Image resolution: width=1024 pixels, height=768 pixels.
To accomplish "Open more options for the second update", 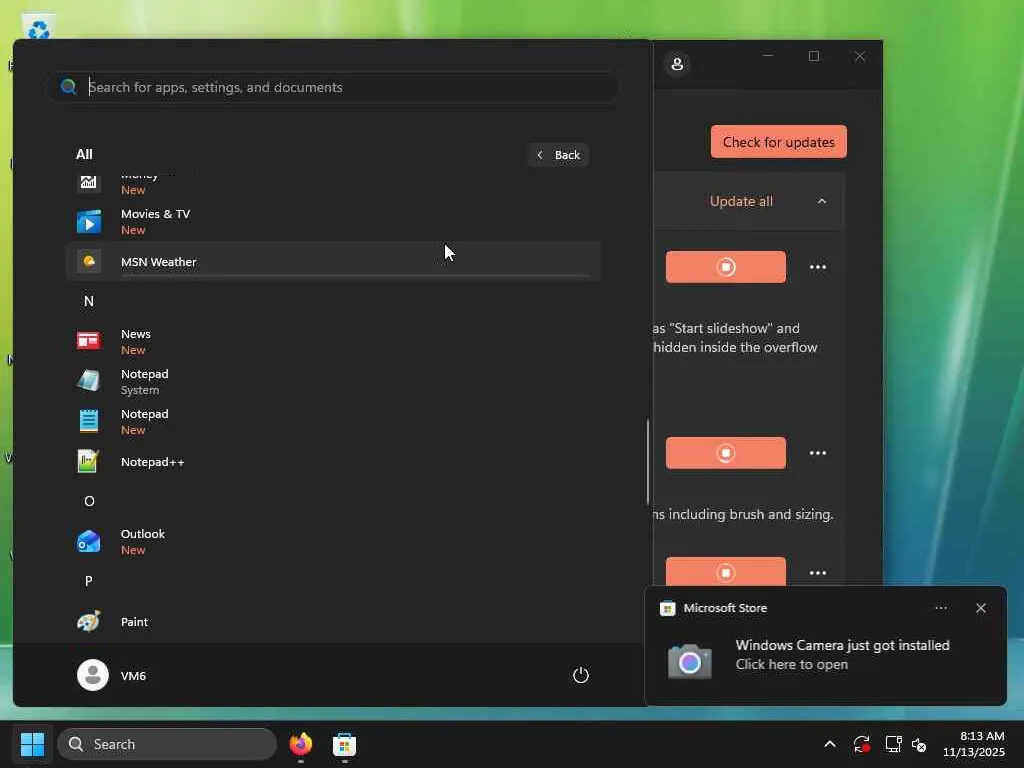I will (818, 453).
